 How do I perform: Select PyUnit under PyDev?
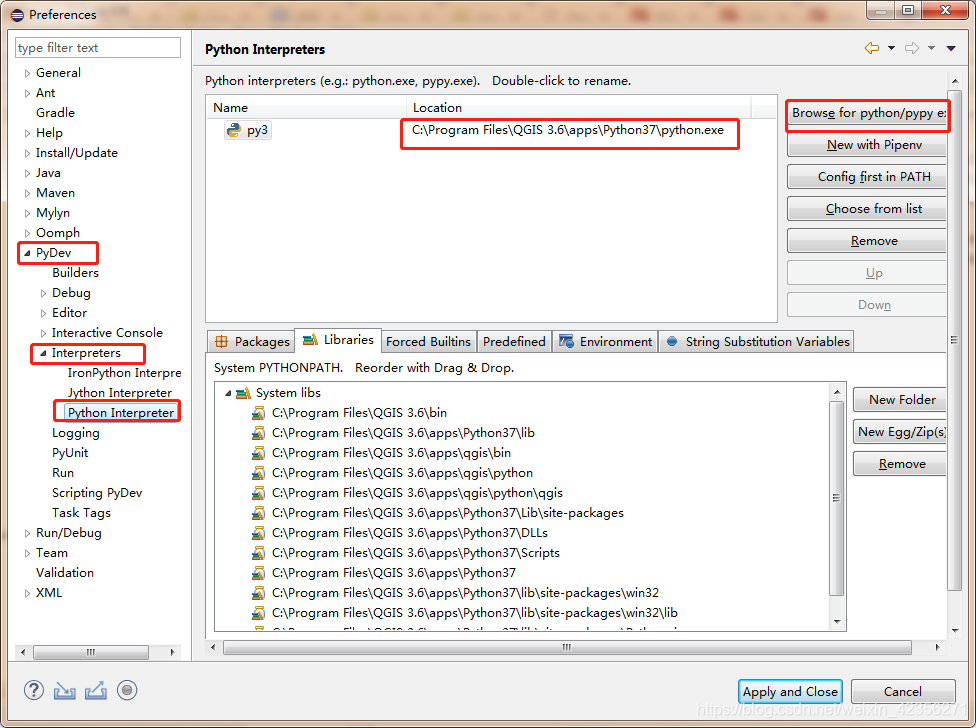70,453
